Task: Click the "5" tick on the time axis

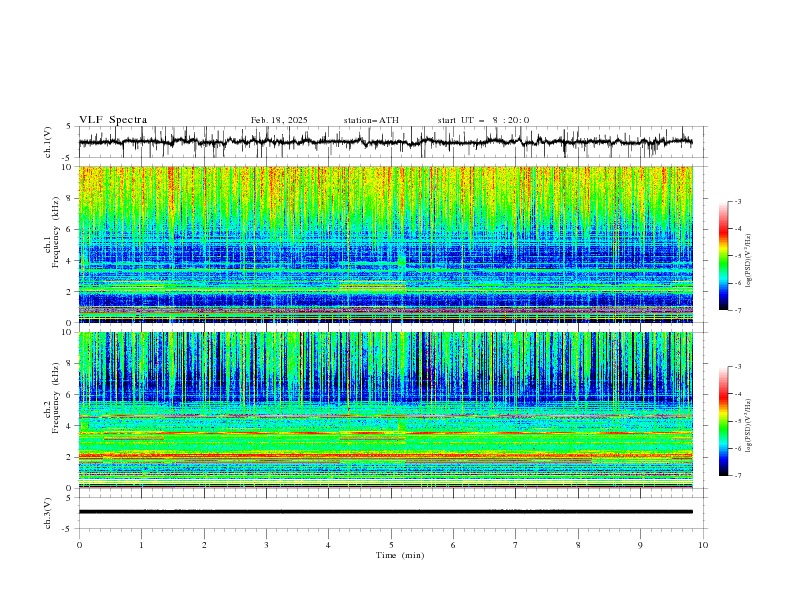Action: pyautogui.click(x=391, y=545)
